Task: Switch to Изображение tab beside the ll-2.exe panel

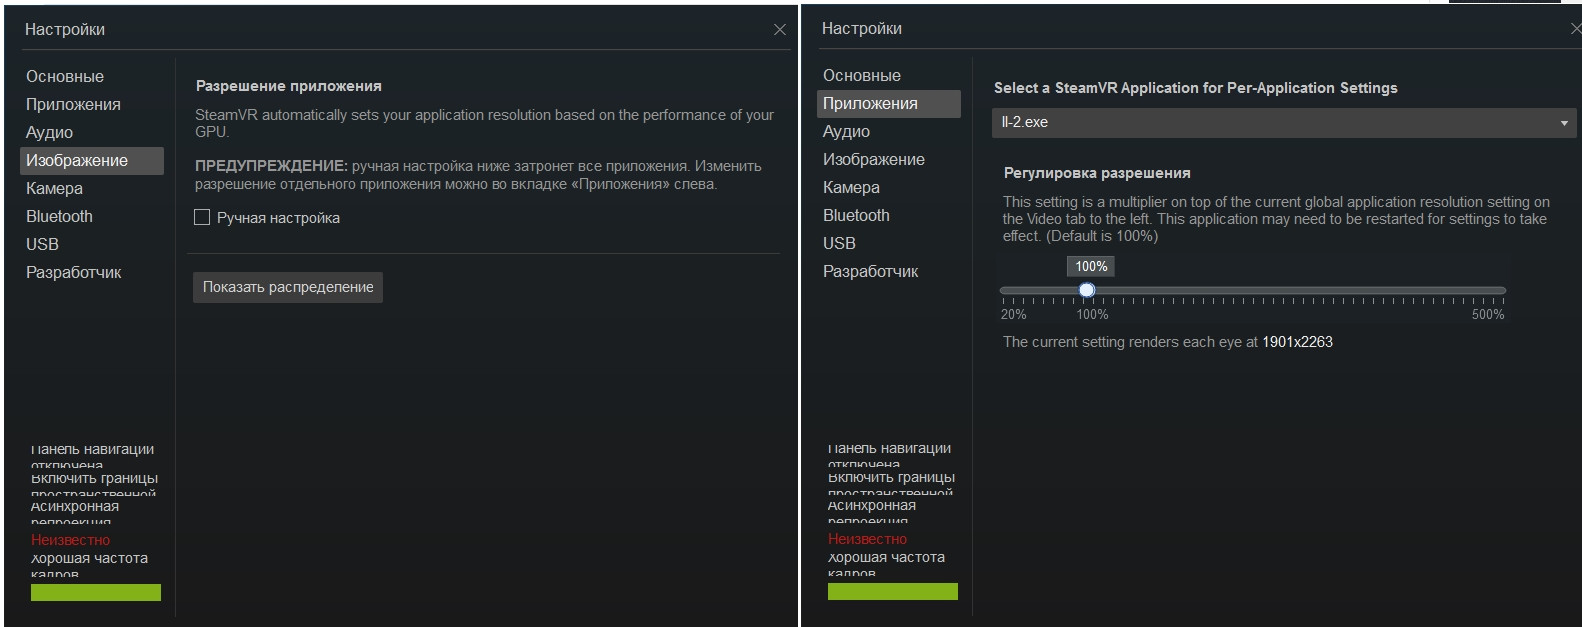Action: click(874, 160)
